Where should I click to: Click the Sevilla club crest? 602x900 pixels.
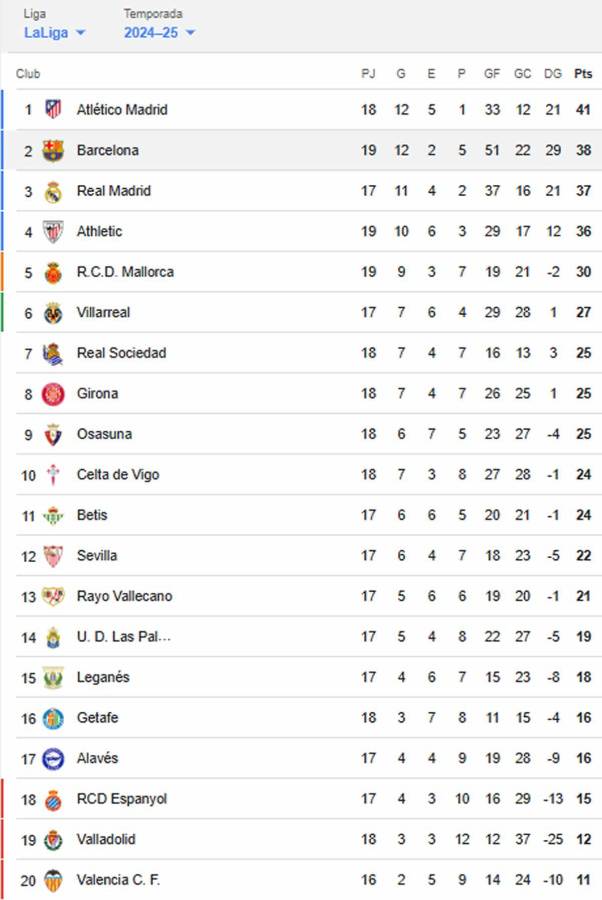tap(55, 555)
